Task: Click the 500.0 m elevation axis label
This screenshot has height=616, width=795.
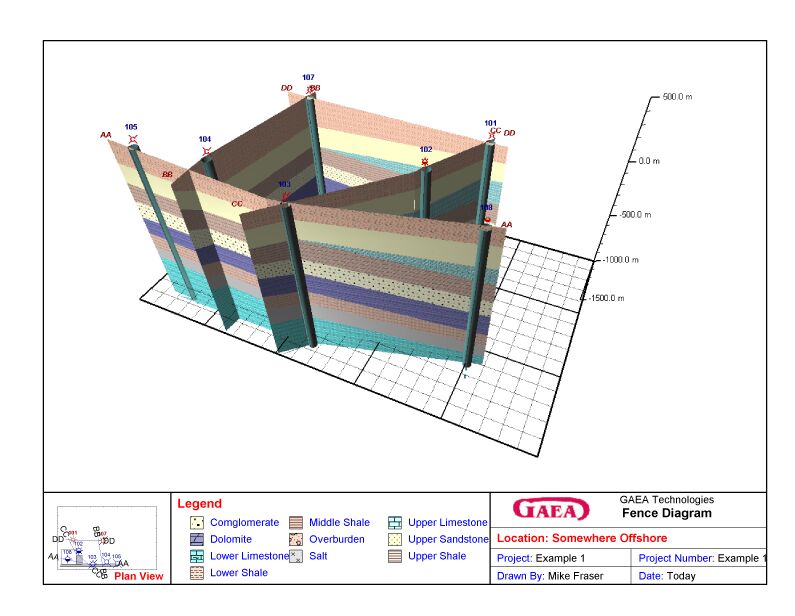Action: (678, 97)
